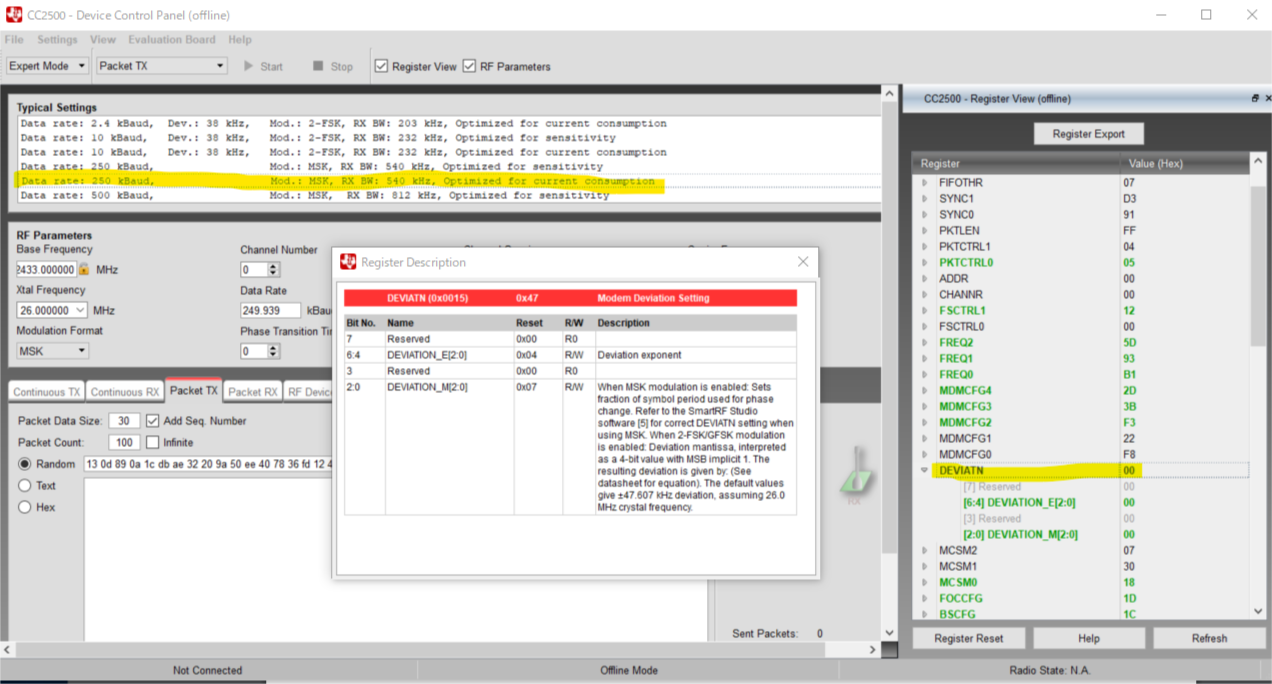Open the Settings menu
The image size is (1272, 684).
[57, 40]
